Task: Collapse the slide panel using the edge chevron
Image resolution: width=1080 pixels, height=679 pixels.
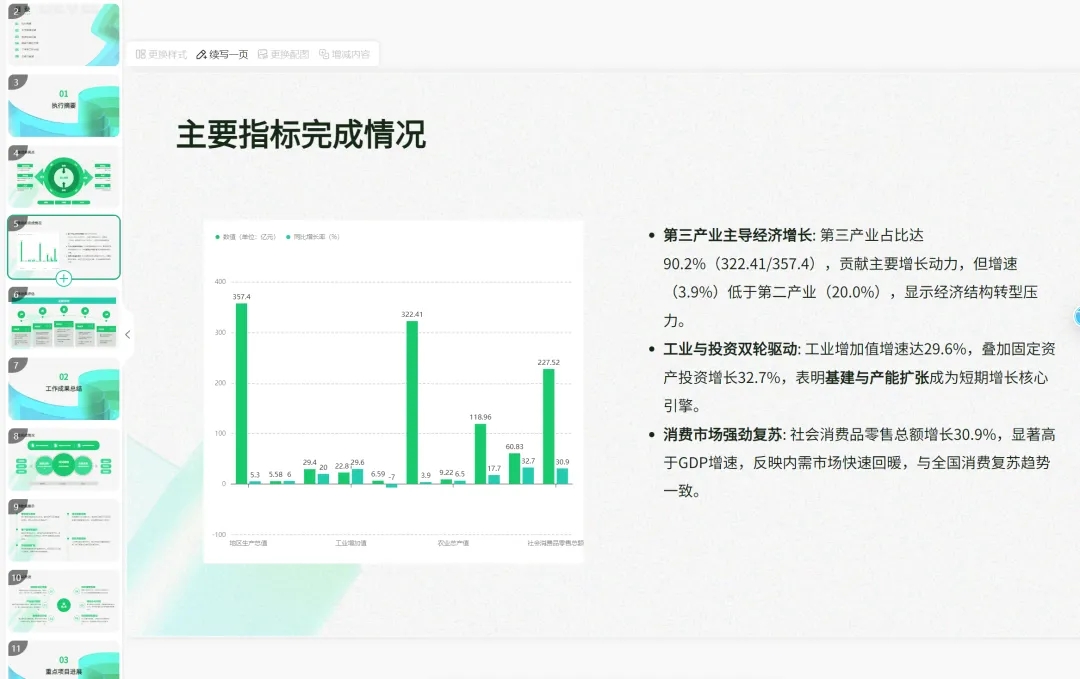Action: tap(128, 336)
